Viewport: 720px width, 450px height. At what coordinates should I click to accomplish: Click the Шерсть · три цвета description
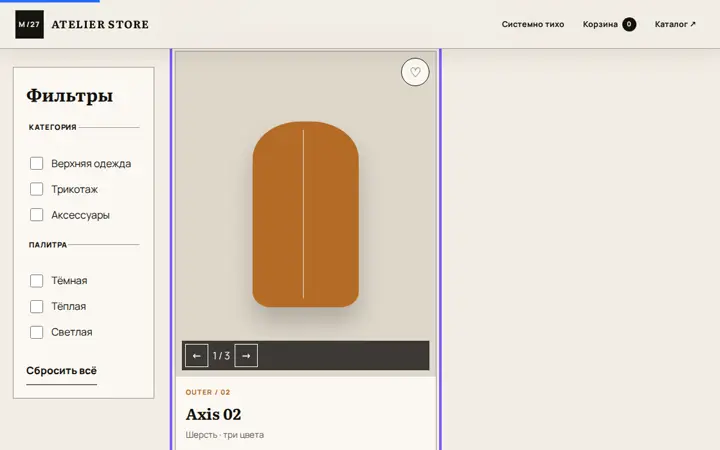[225, 435]
